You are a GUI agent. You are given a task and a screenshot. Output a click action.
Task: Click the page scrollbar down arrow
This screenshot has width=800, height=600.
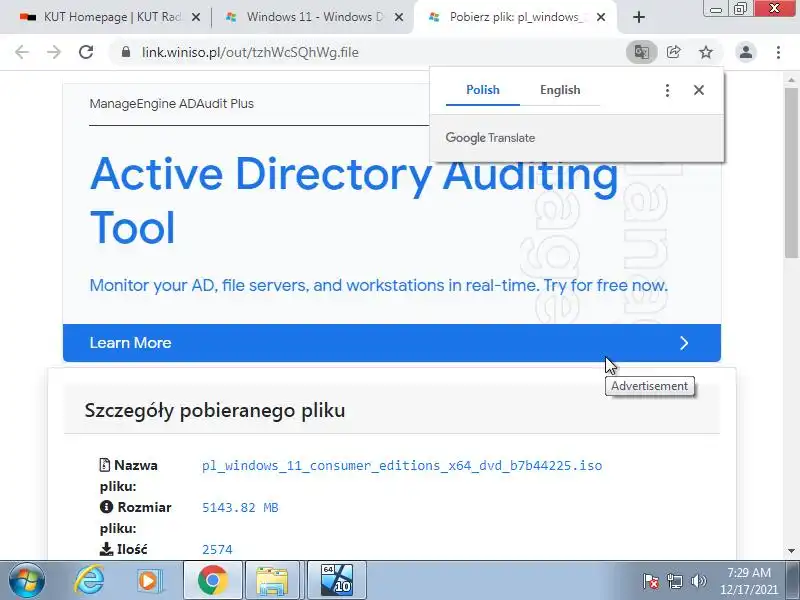click(791, 551)
